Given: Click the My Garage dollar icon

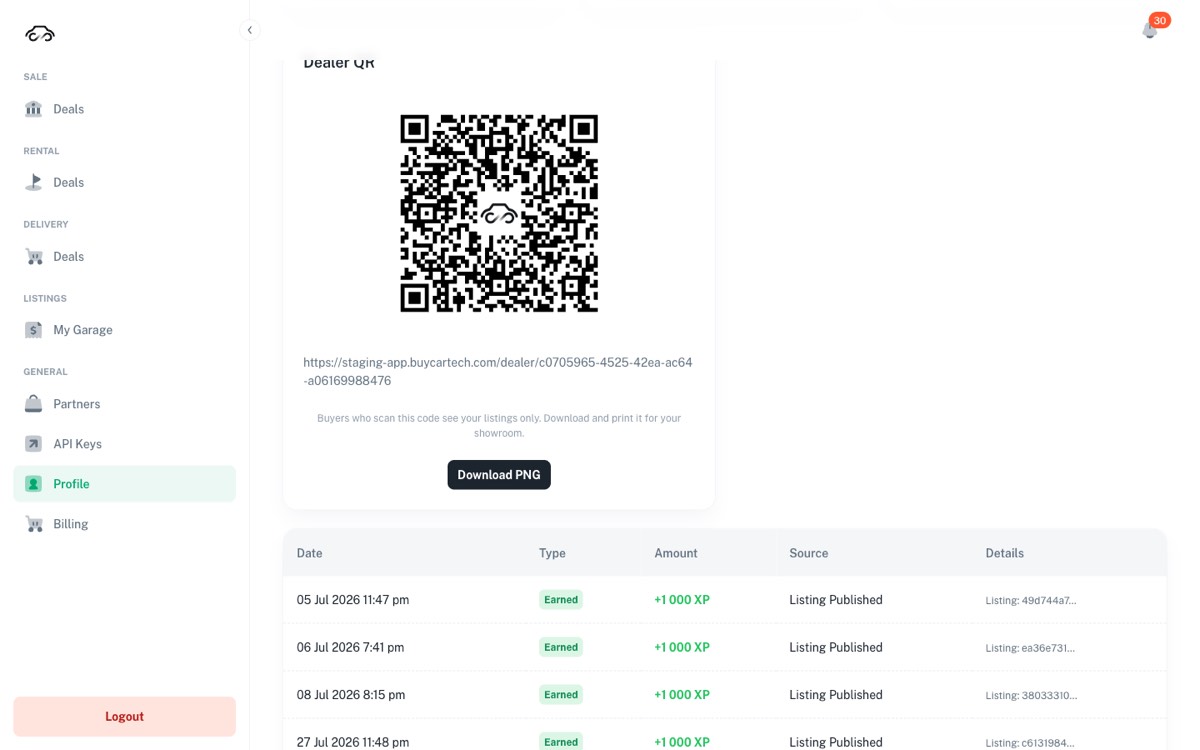Looking at the screenshot, I should click(34, 330).
